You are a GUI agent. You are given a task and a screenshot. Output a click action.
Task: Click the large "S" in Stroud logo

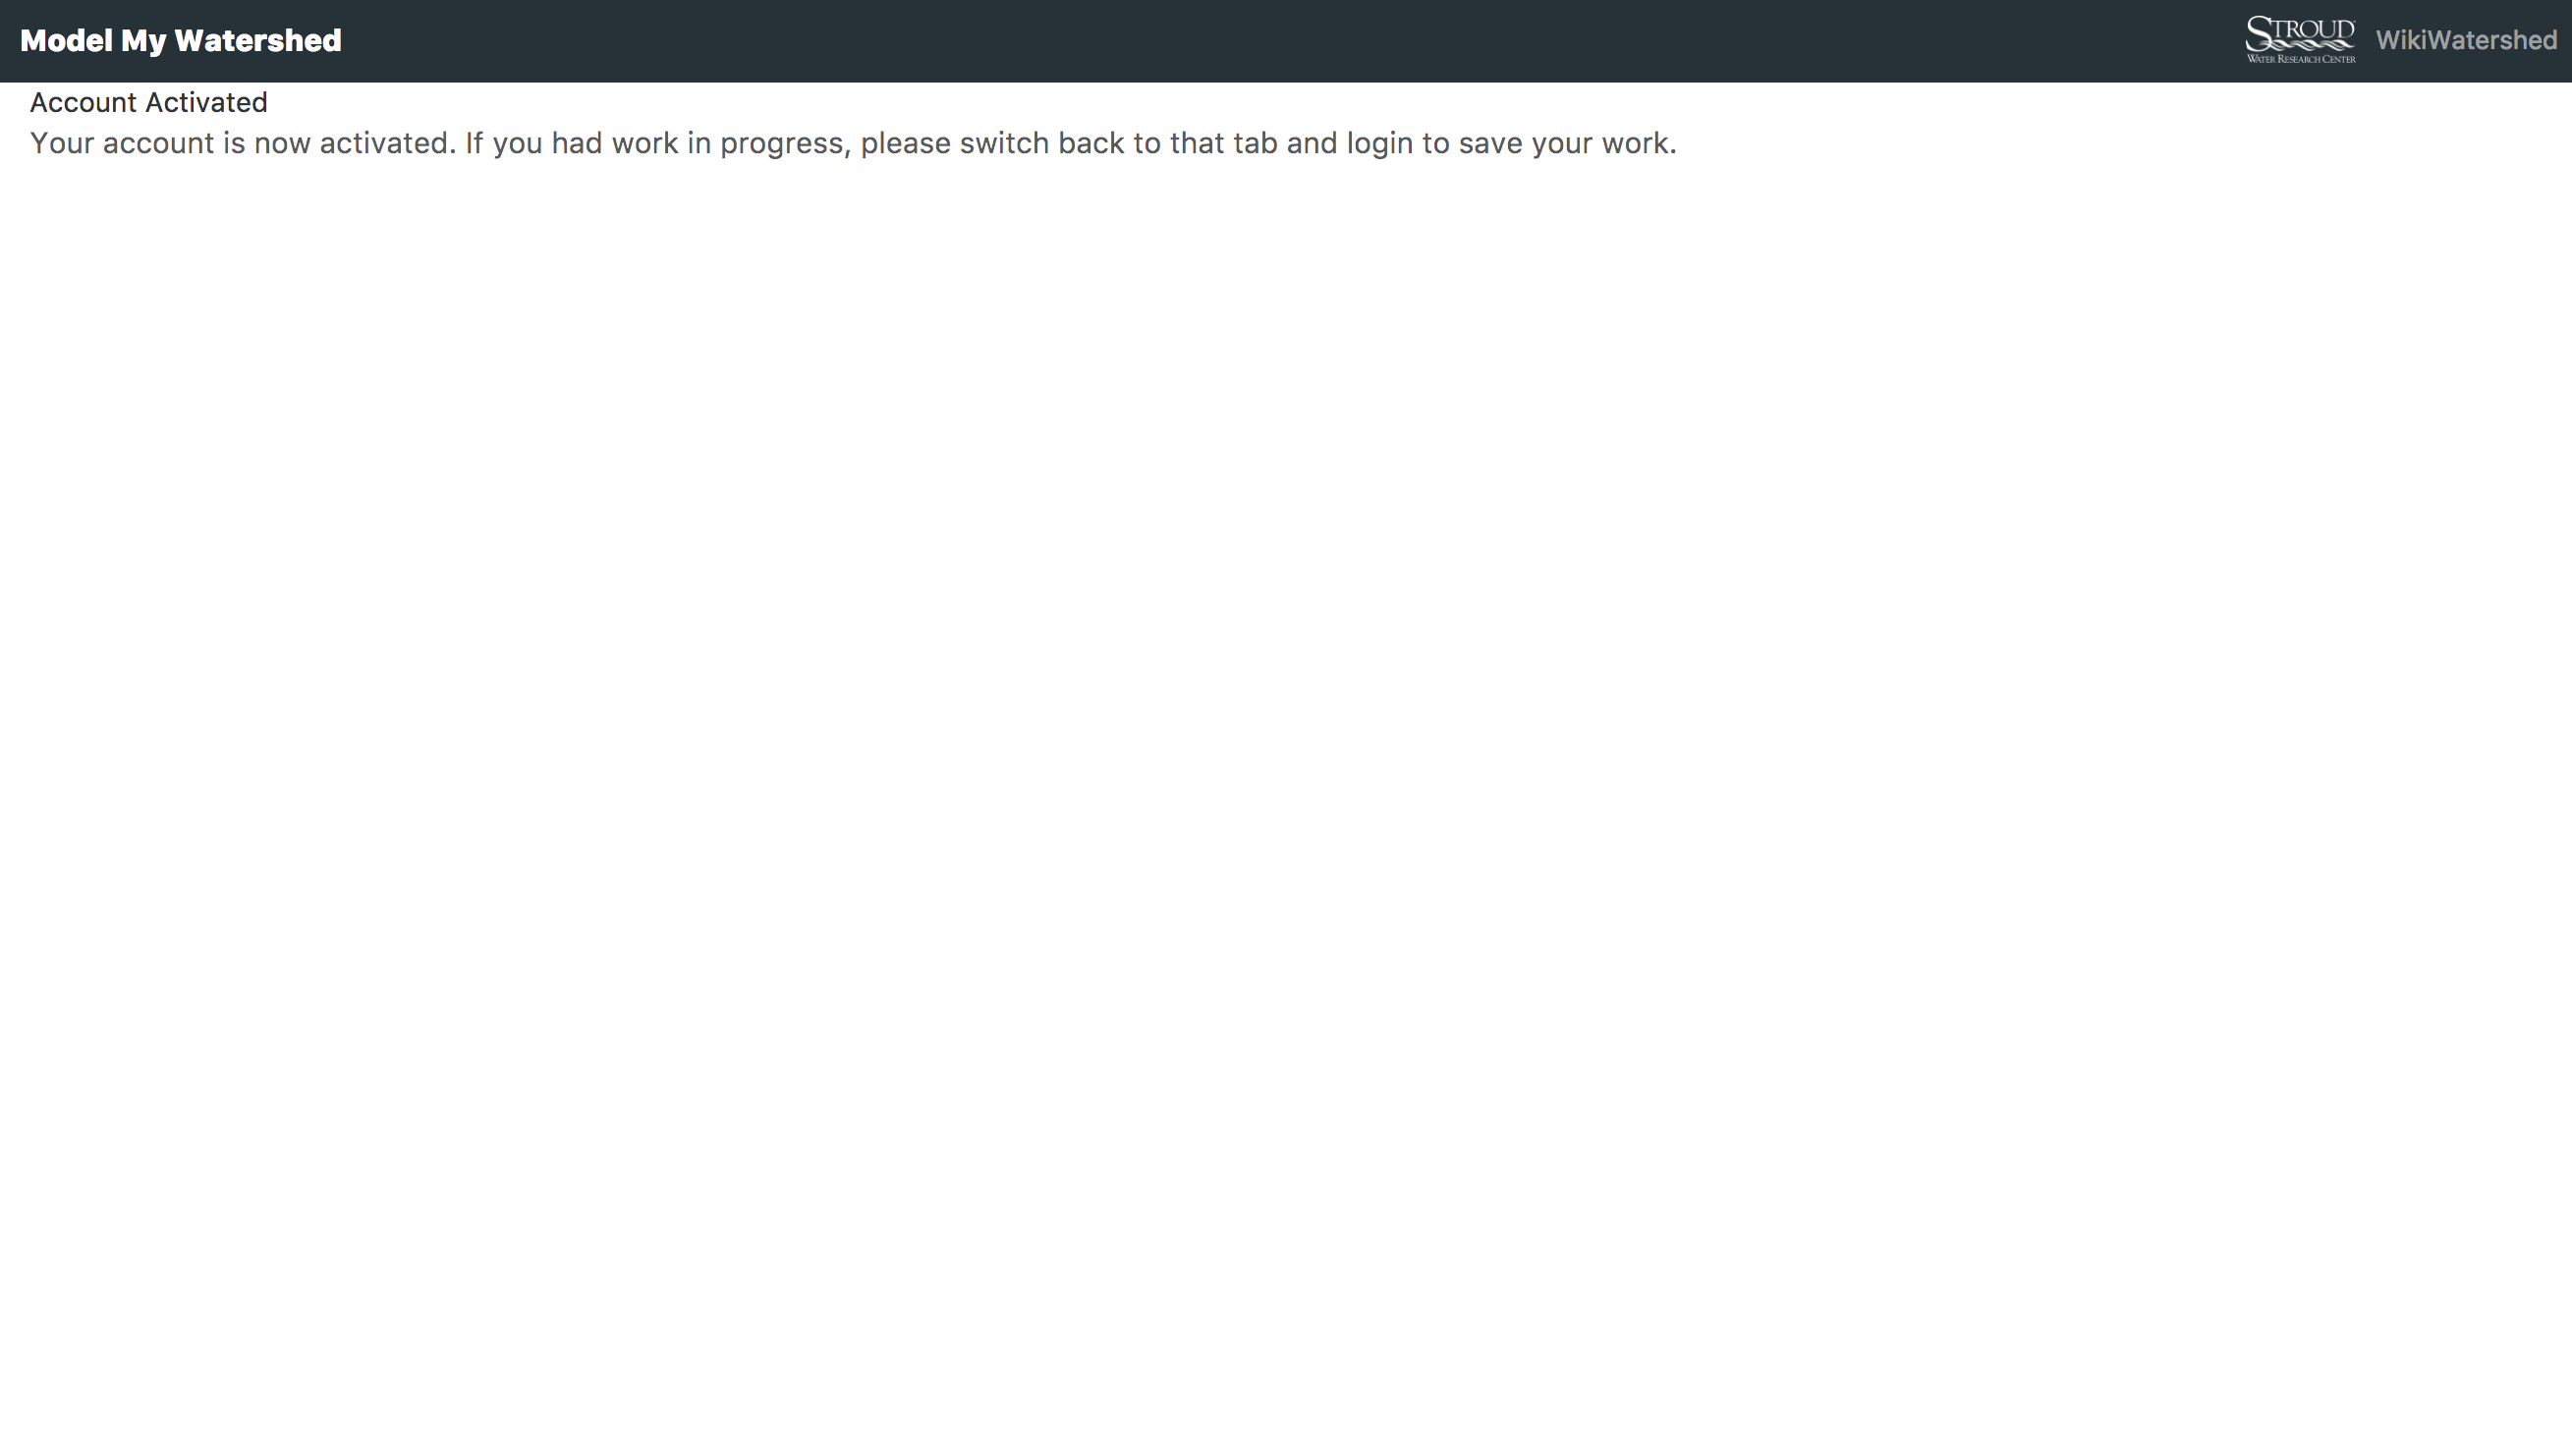[x=2261, y=33]
